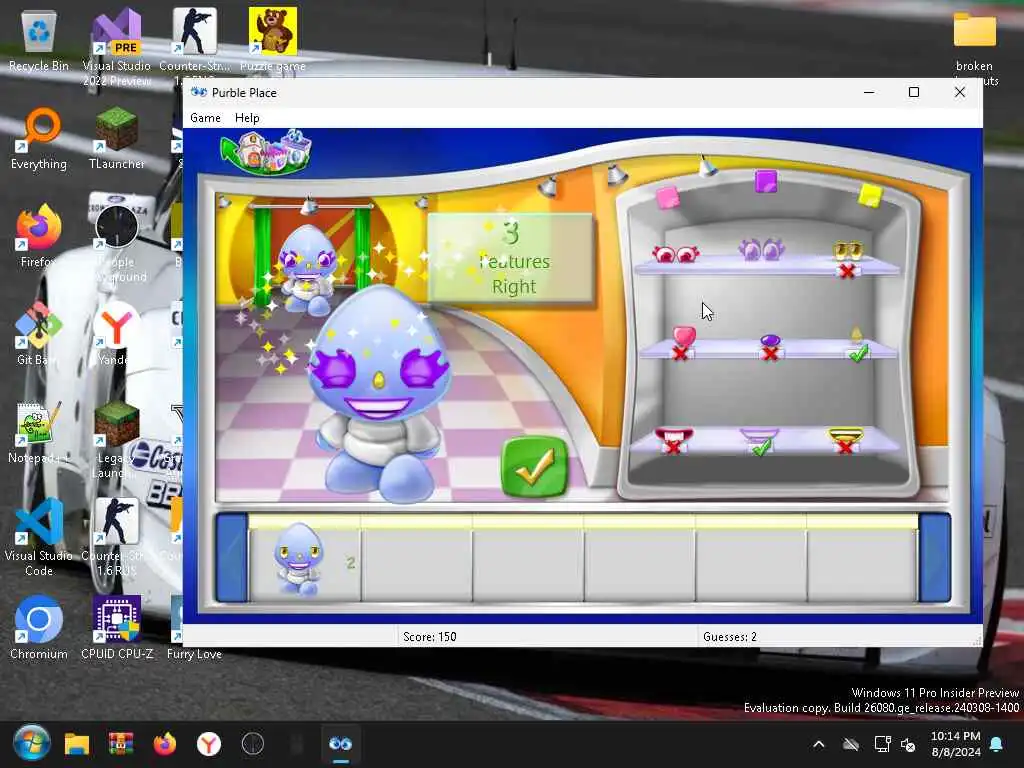Click the village home icon with green arrow
This screenshot has width=1024, height=768.
(x=266, y=152)
